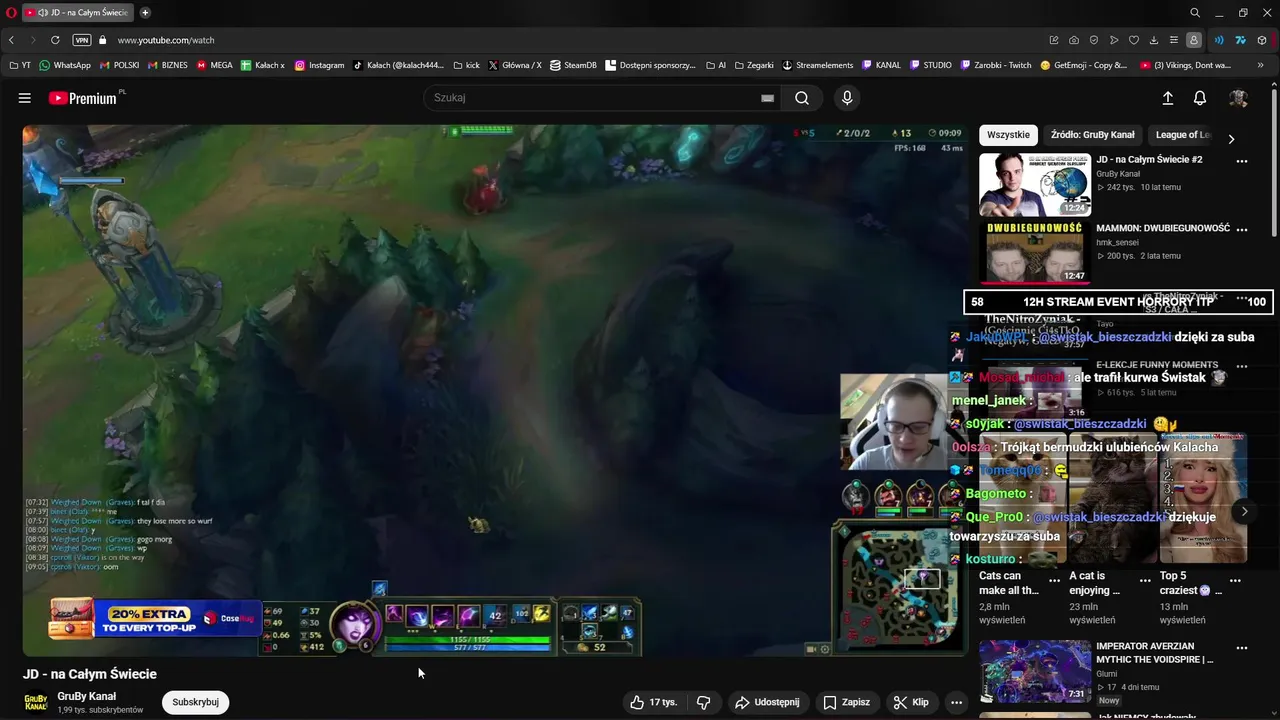Open the YouTube hamburger guide menu
Viewport: 1280px width, 720px height.
(25, 98)
